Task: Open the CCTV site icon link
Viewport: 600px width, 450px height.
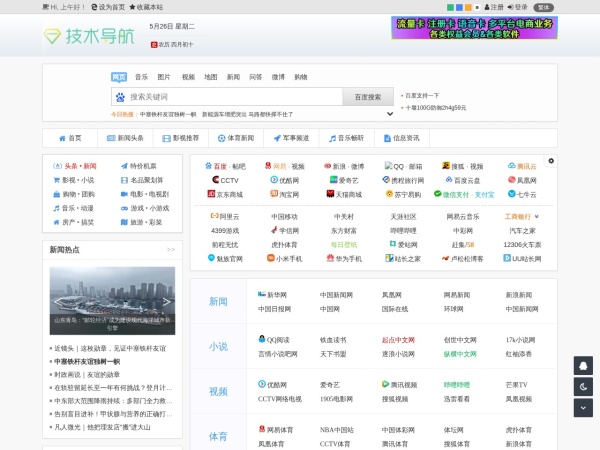Action: pos(225,180)
